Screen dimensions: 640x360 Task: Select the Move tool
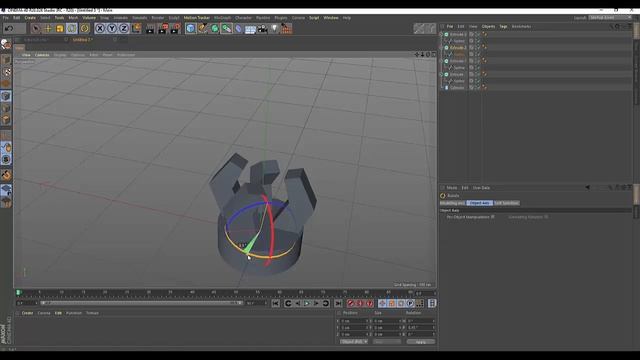pyautogui.click(x=48, y=28)
